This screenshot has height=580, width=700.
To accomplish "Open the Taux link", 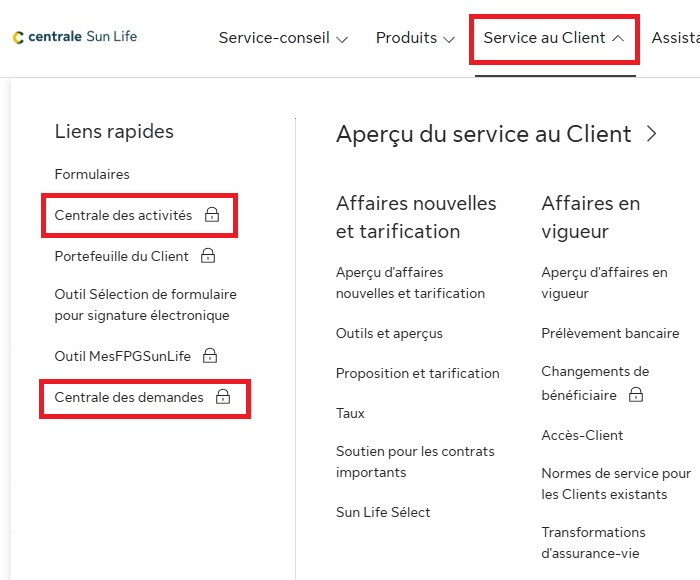I will coord(350,413).
